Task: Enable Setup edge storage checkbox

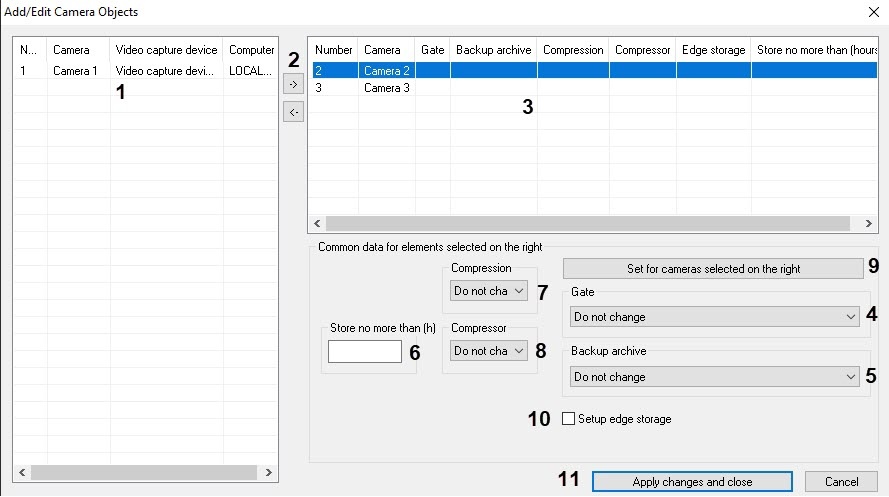Action: pyautogui.click(x=569, y=419)
